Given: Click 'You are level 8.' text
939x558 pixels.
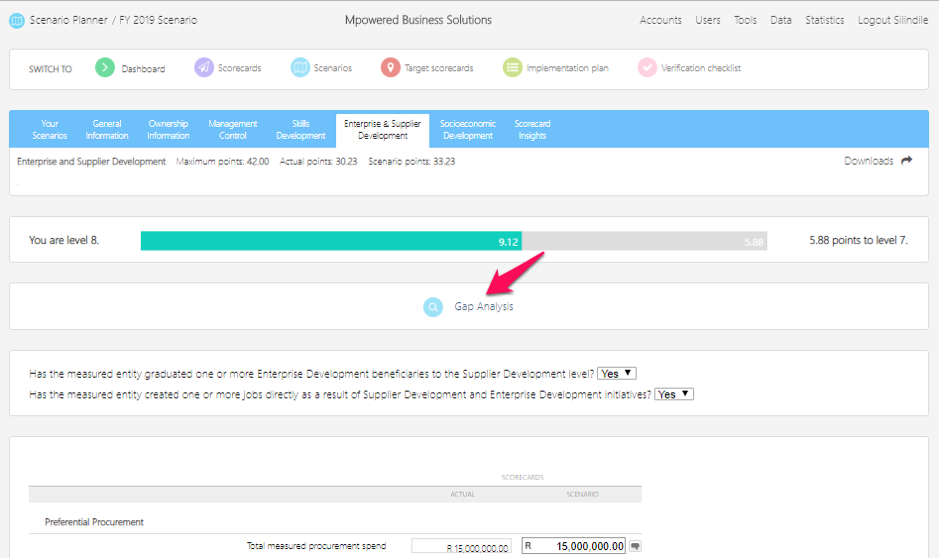Looking at the screenshot, I should (x=64, y=240).
